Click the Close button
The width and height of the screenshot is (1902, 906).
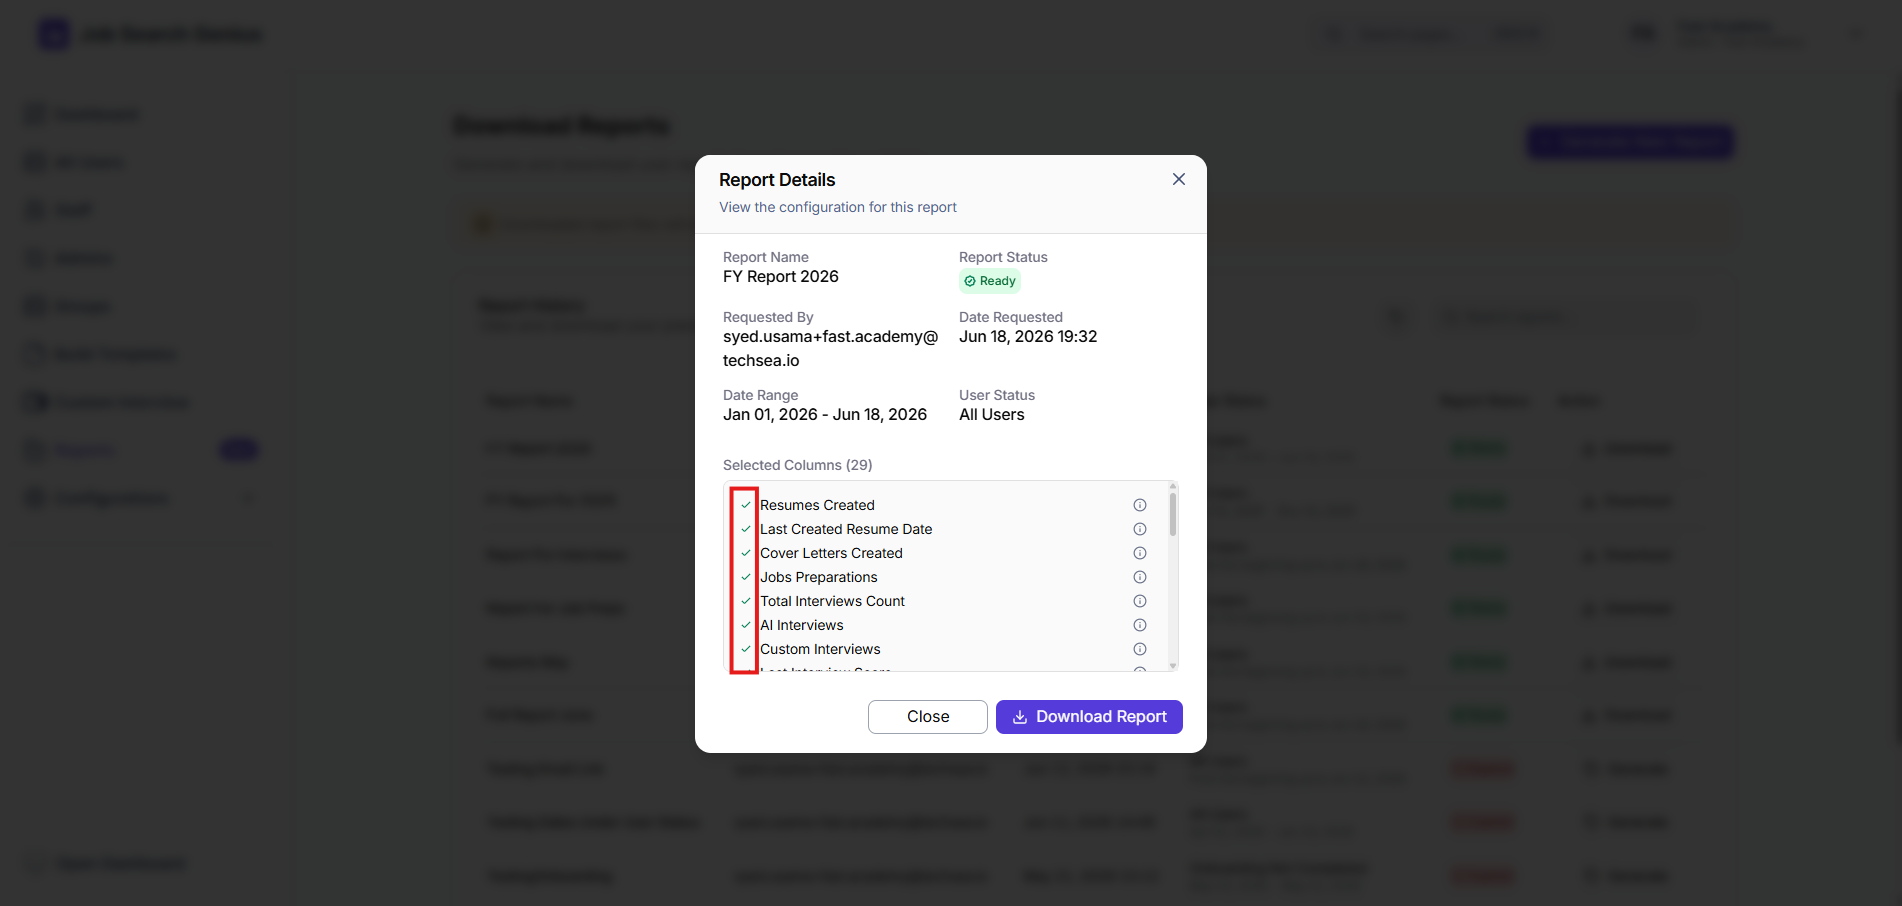928,717
